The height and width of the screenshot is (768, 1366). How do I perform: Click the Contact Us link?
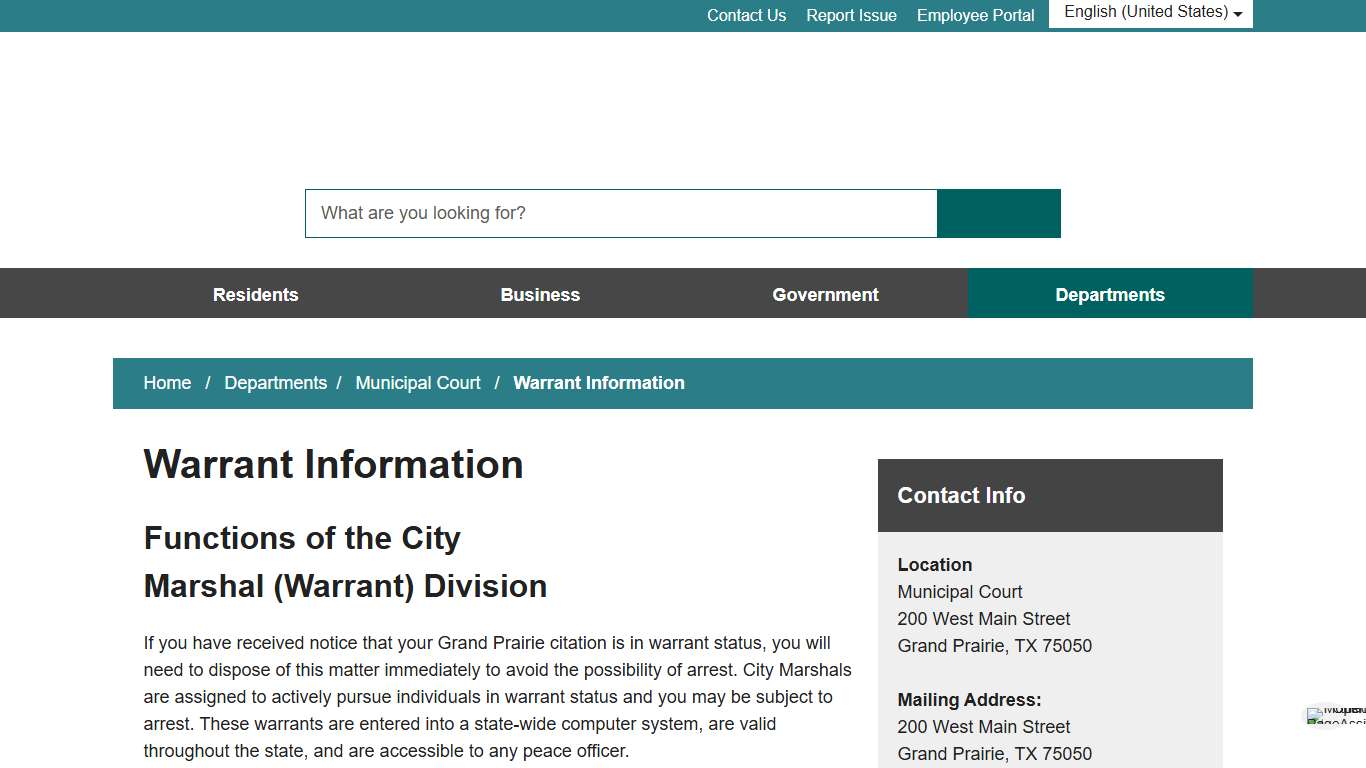746,15
